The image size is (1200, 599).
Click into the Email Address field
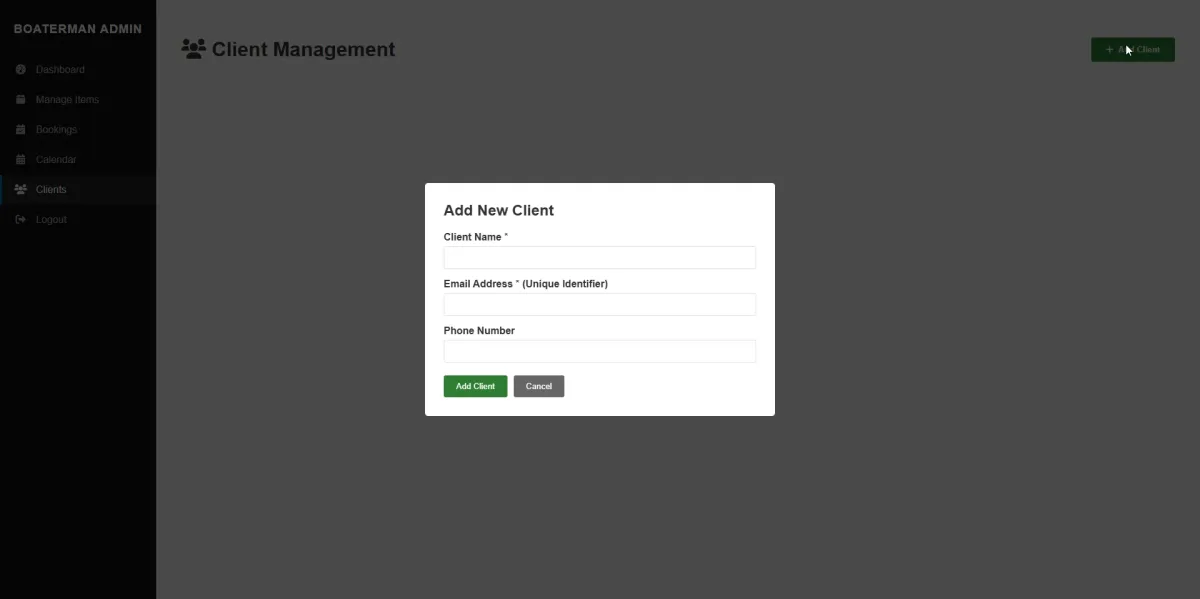pos(599,305)
